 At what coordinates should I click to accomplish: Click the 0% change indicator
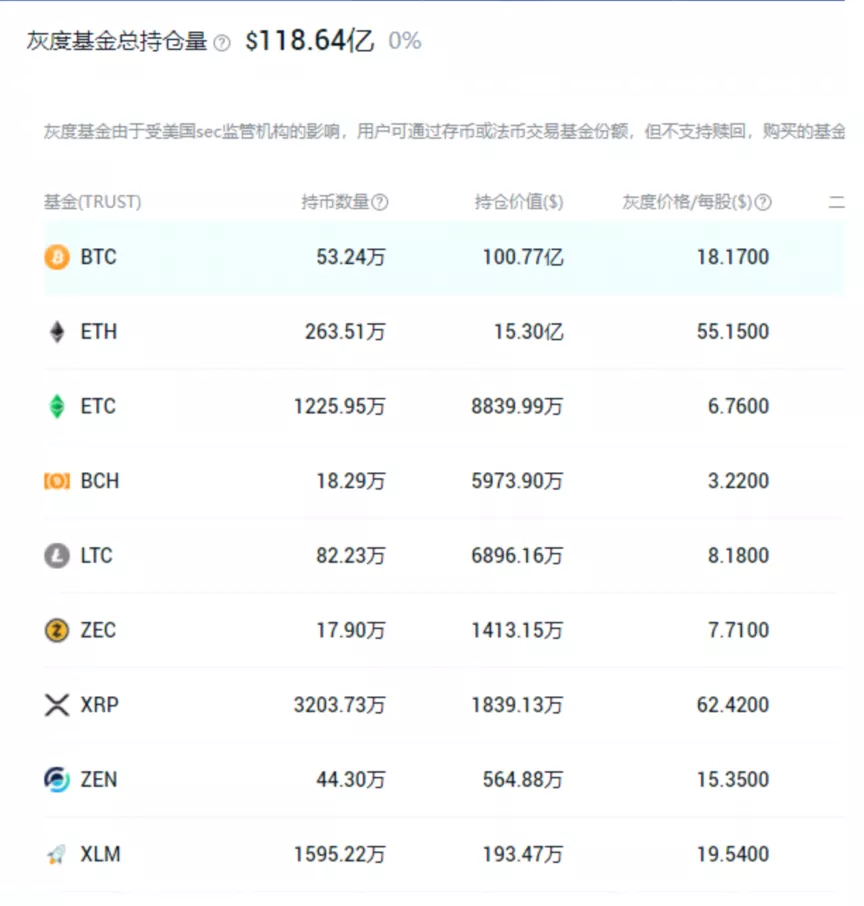click(x=405, y=41)
